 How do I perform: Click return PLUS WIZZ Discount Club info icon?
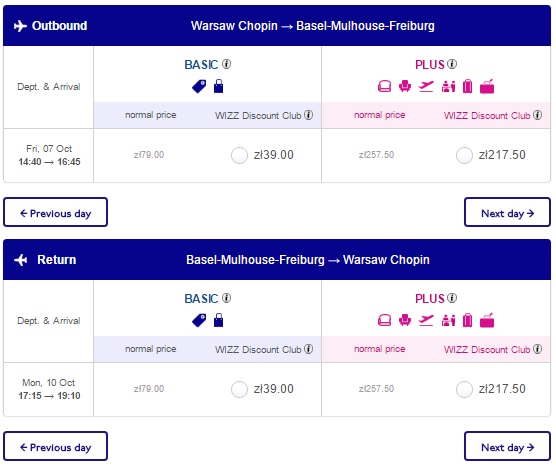[537, 349]
